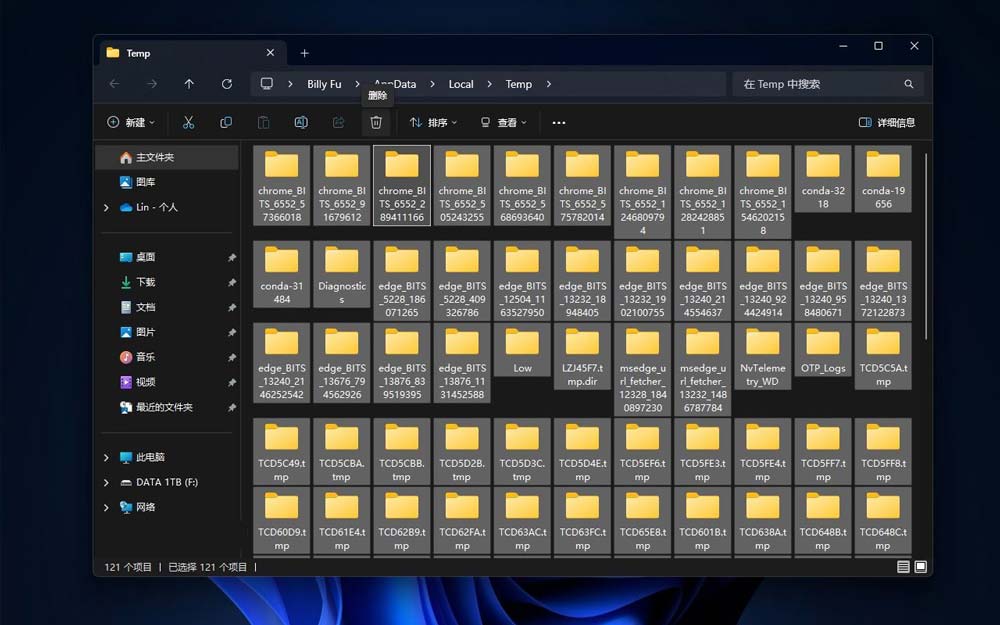Toggle the 详细信息 details pane
The image size is (1000, 625).
click(887, 122)
